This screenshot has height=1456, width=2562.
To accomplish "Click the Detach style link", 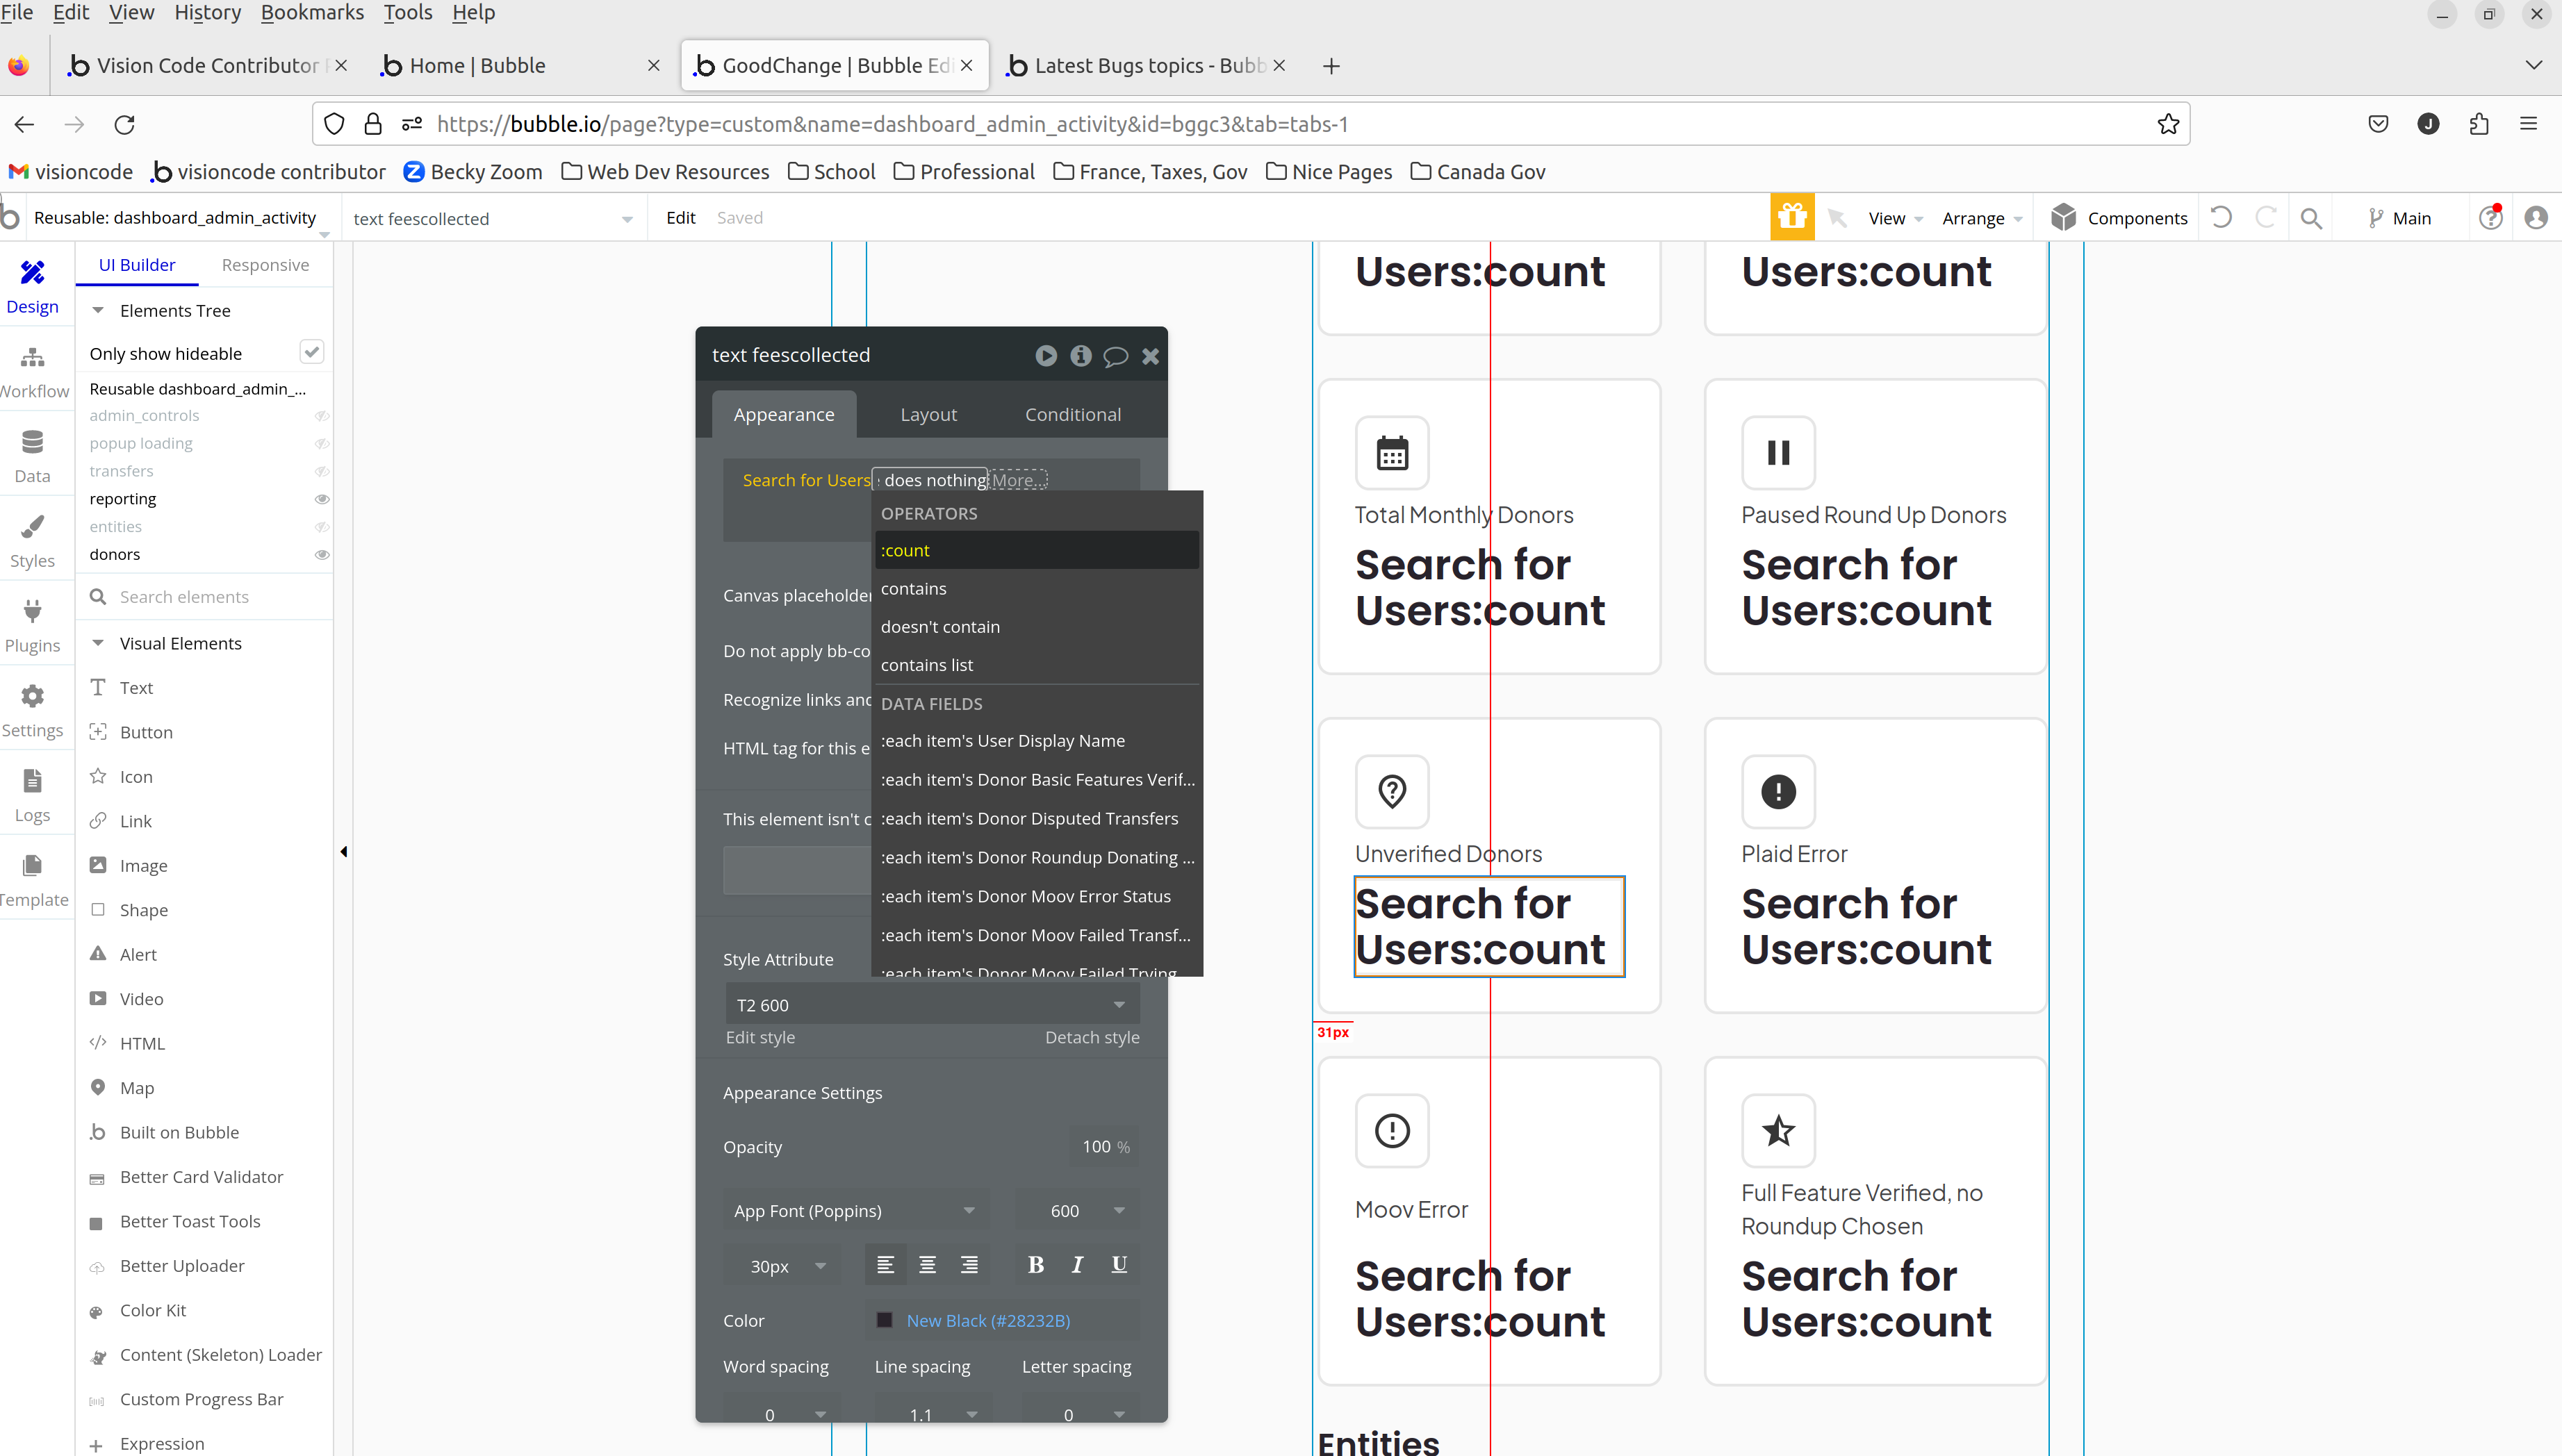I will click(1091, 1037).
